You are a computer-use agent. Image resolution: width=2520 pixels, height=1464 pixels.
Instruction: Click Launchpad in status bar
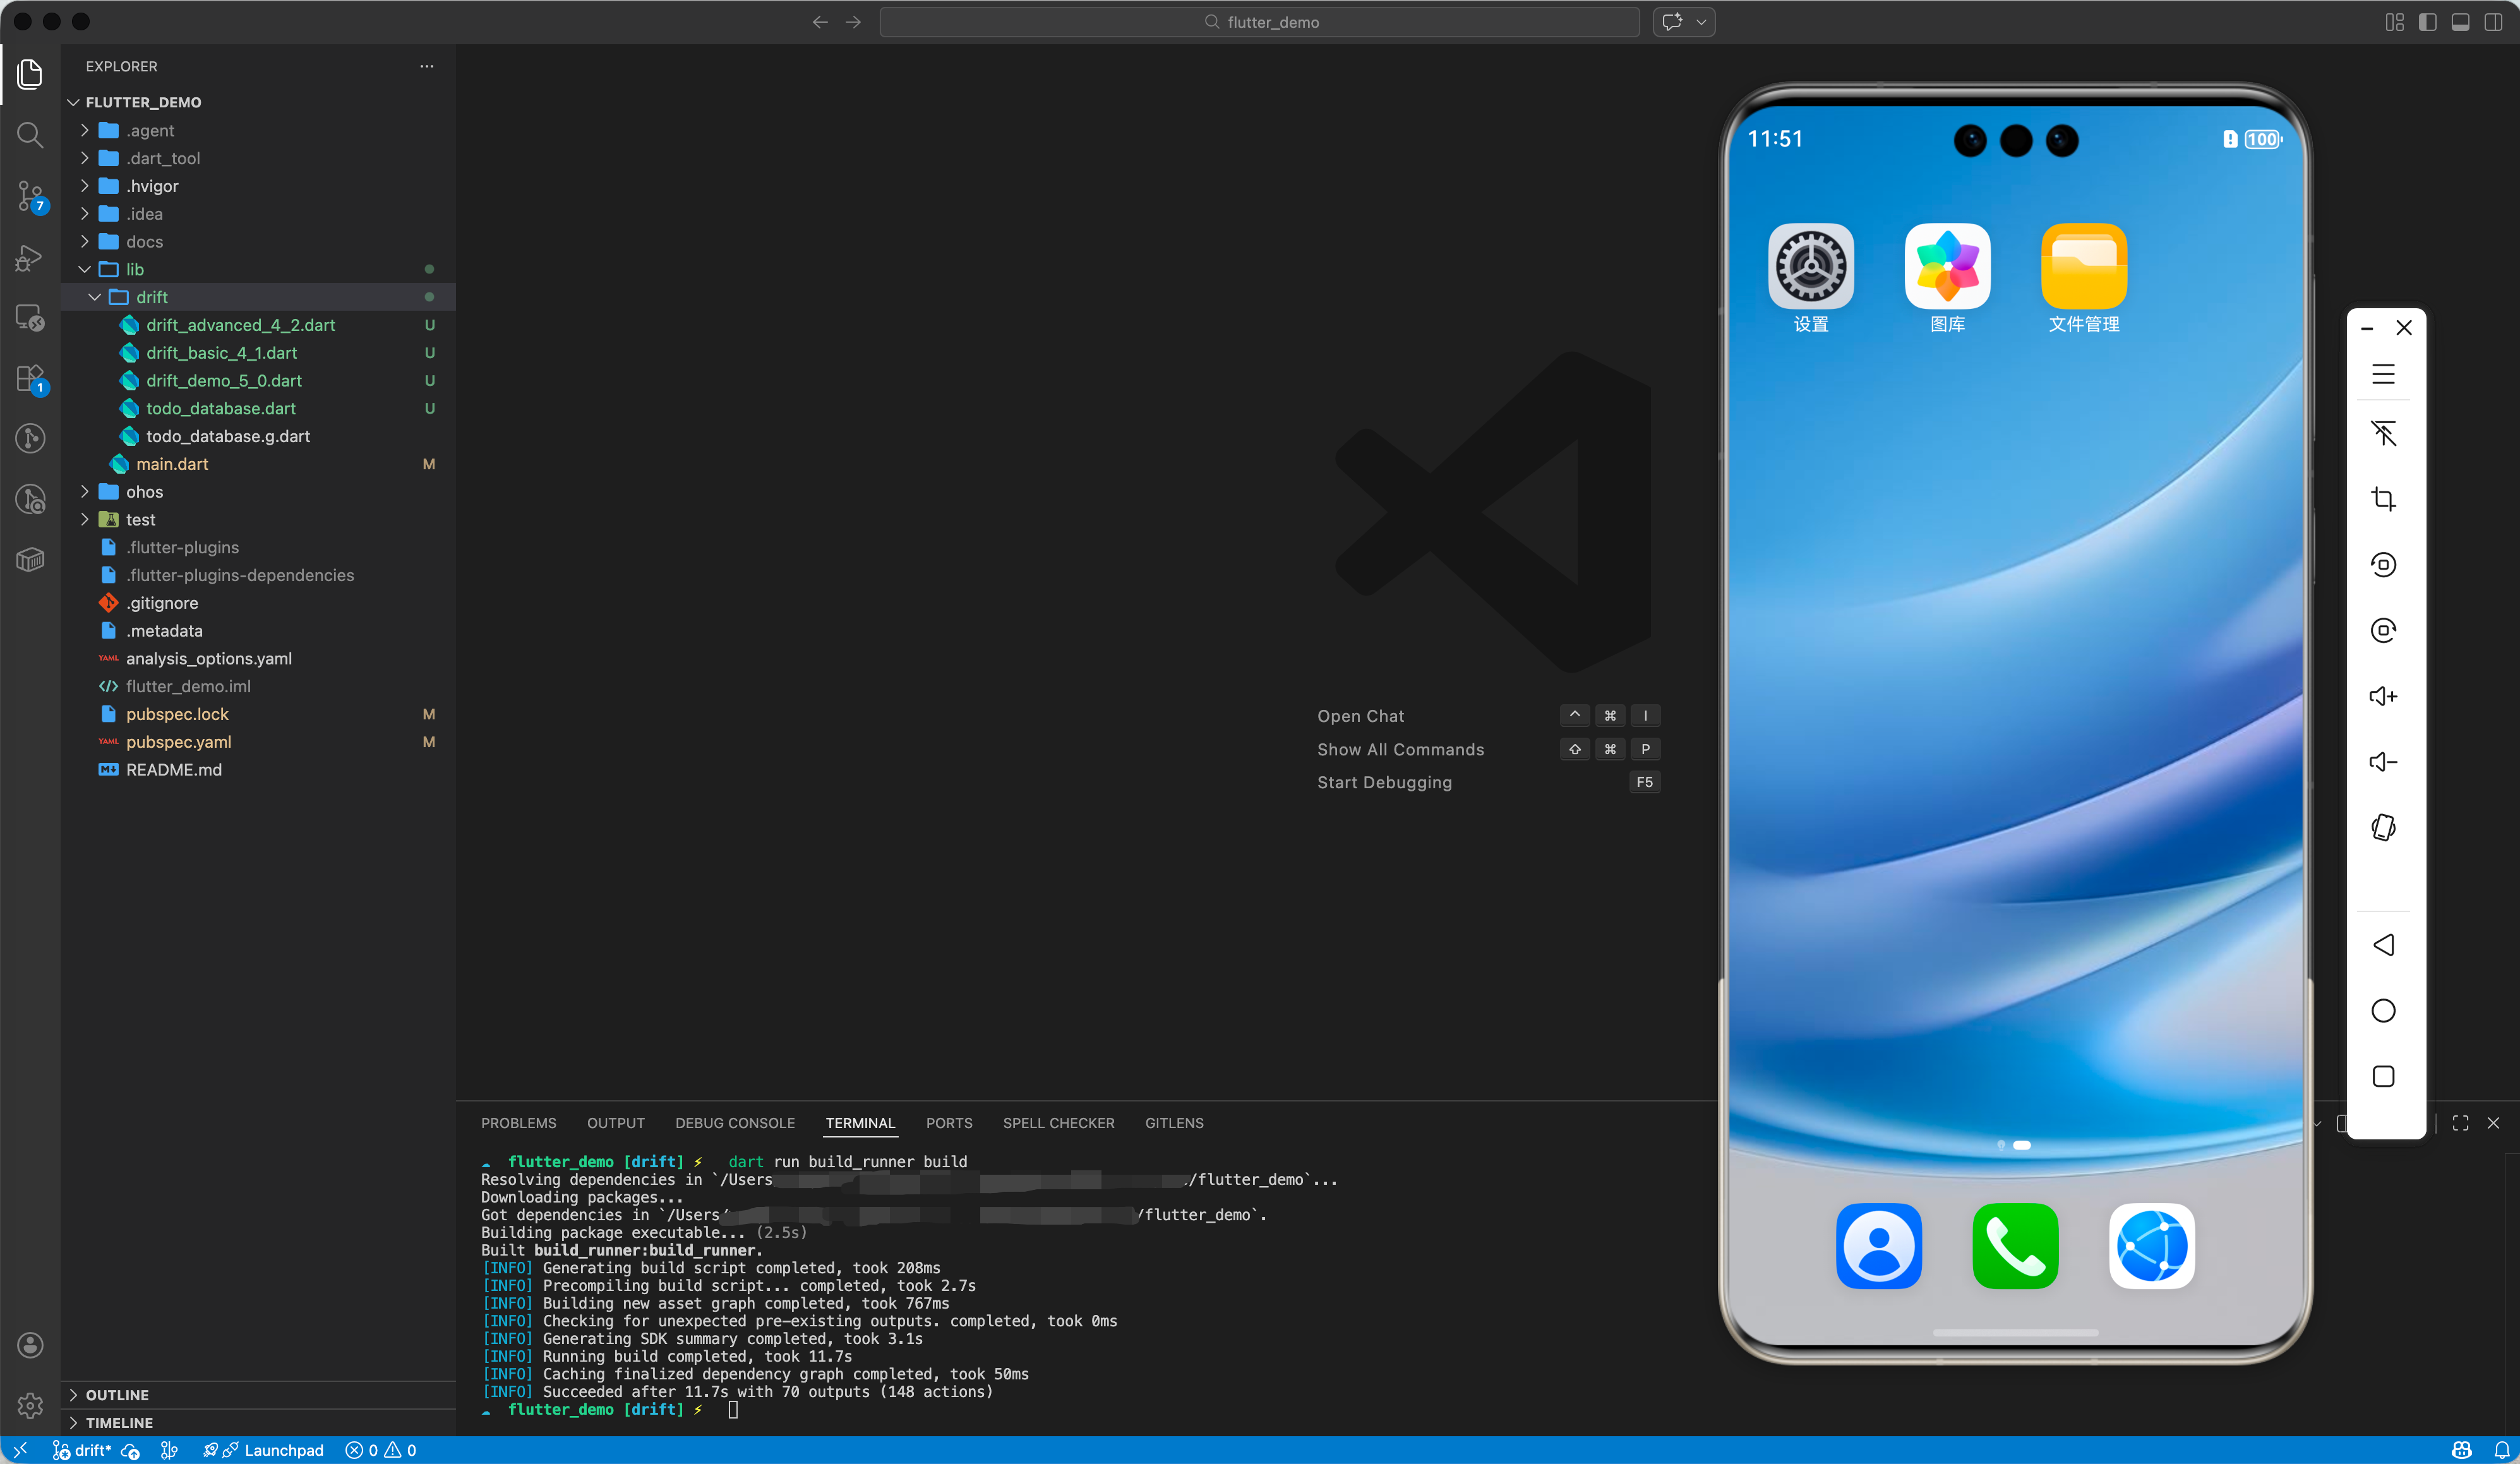(283, 1450)
